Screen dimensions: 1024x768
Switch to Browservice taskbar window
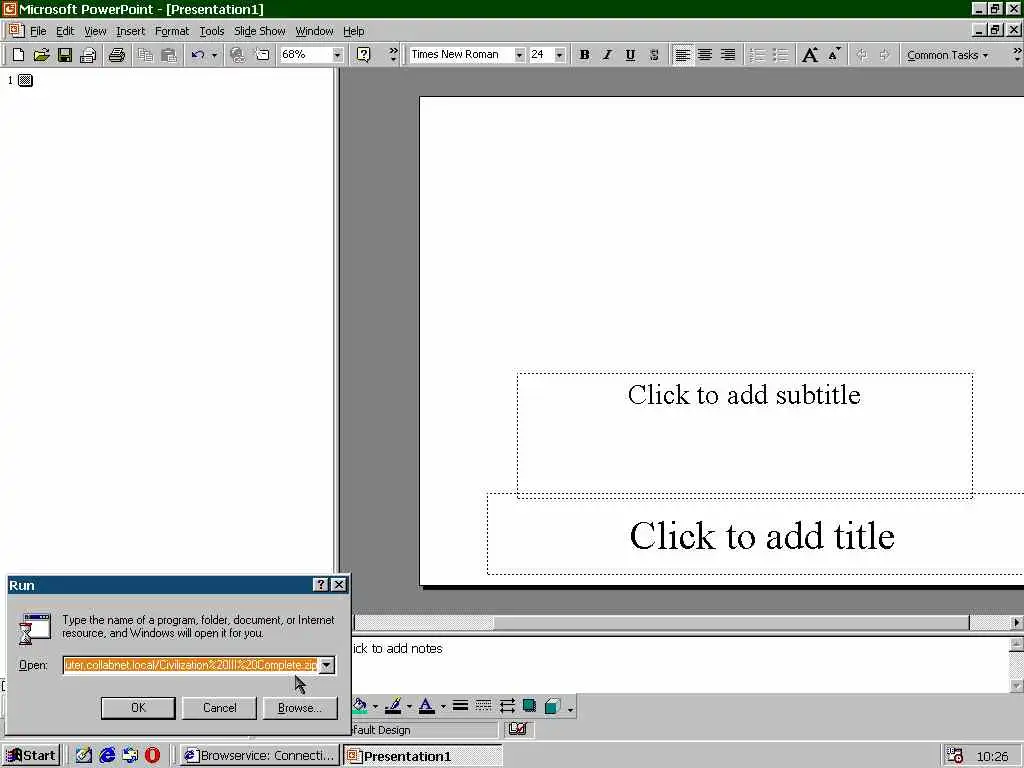click(x=259, y=756)
